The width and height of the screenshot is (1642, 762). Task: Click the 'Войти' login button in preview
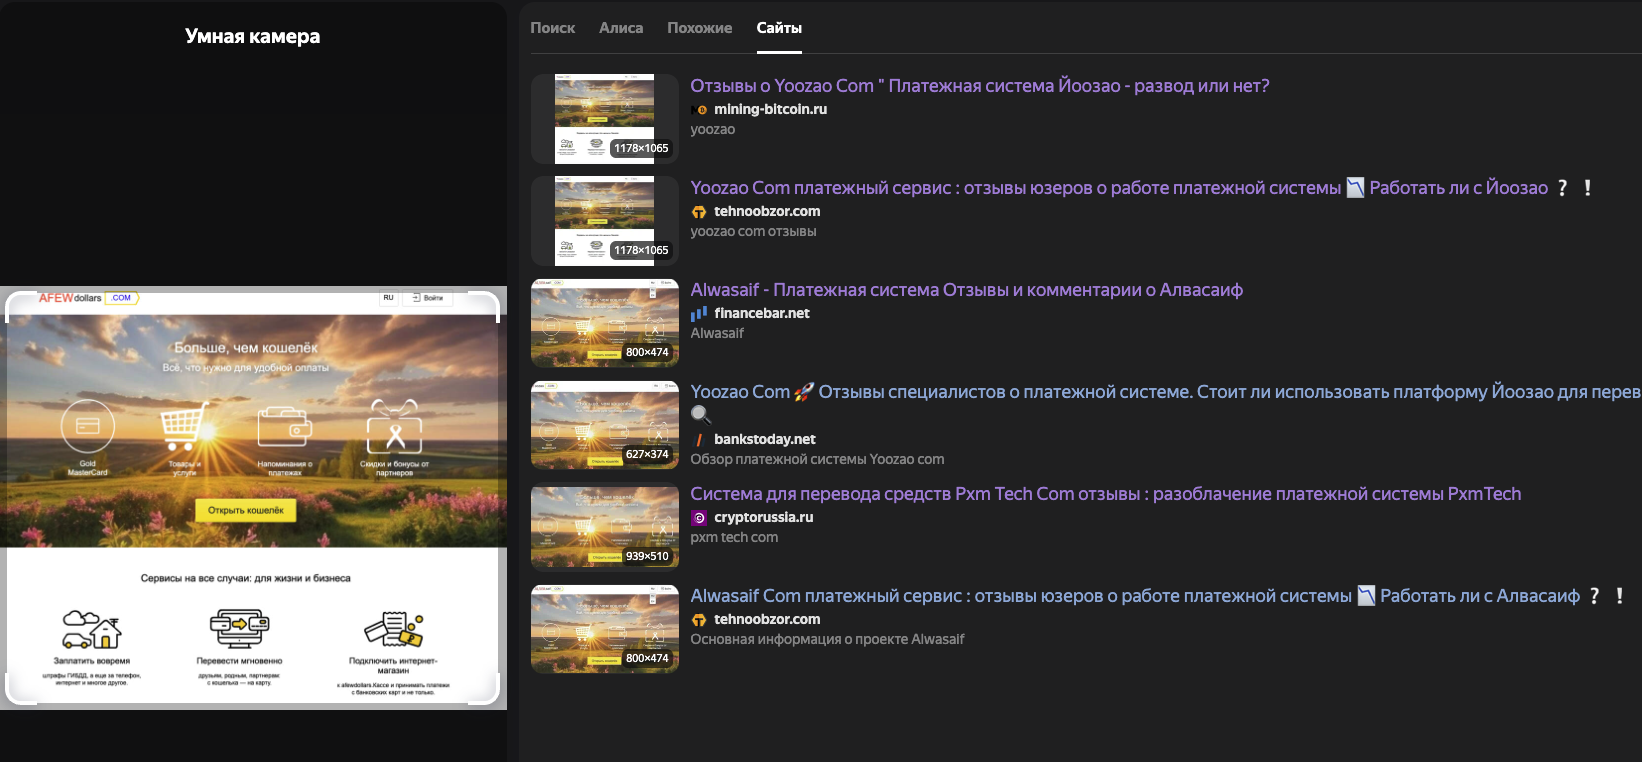point(428,298)
